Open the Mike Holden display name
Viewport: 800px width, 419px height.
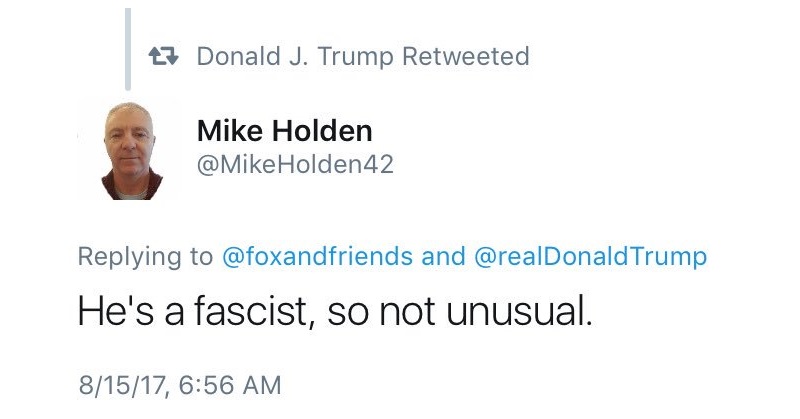coord(285,131)
